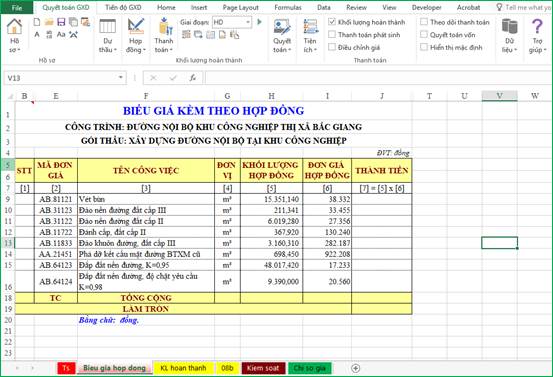Enable Thanh toán phát sinh checkbox
The width and height of the screenshot is (553, 377).
tap(332, 35)
